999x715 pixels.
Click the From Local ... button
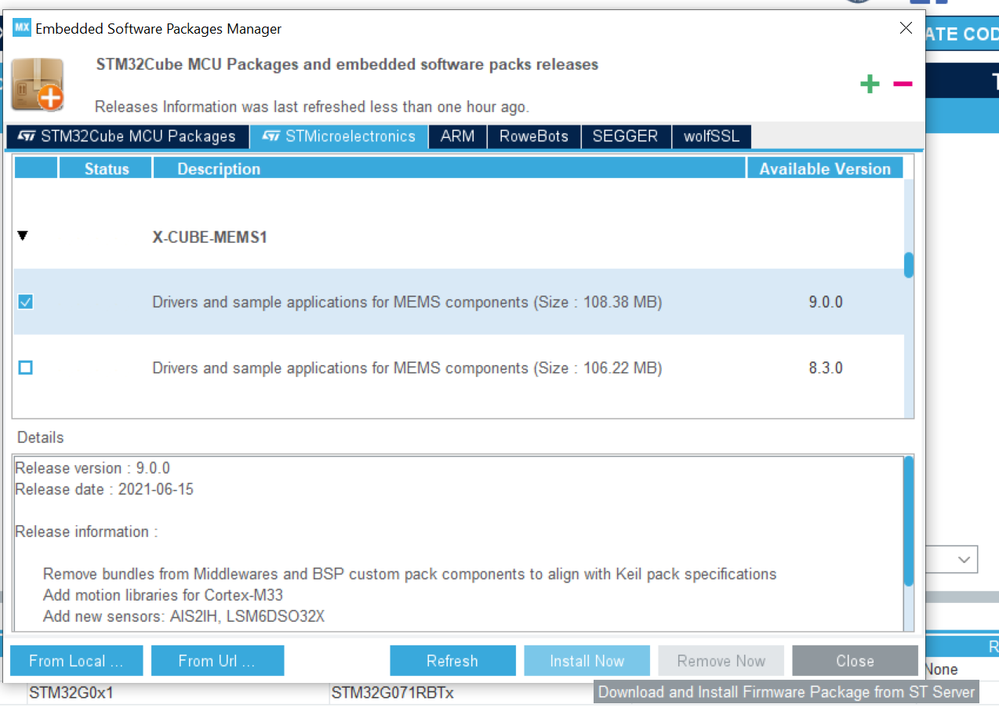click(x=76, y=661)
